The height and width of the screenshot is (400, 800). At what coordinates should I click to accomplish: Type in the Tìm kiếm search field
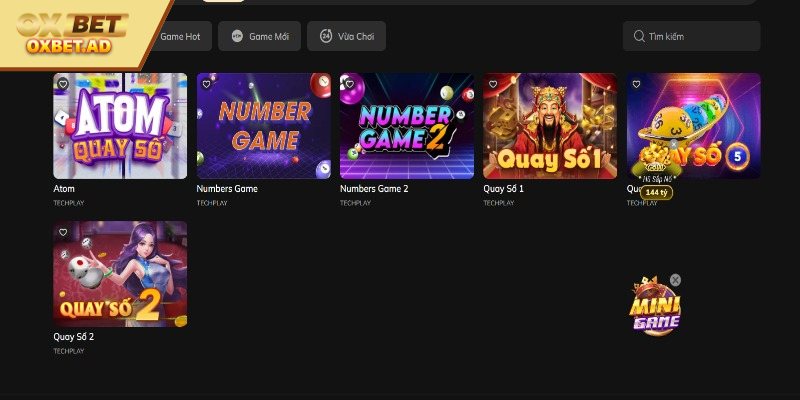(700, 36)
